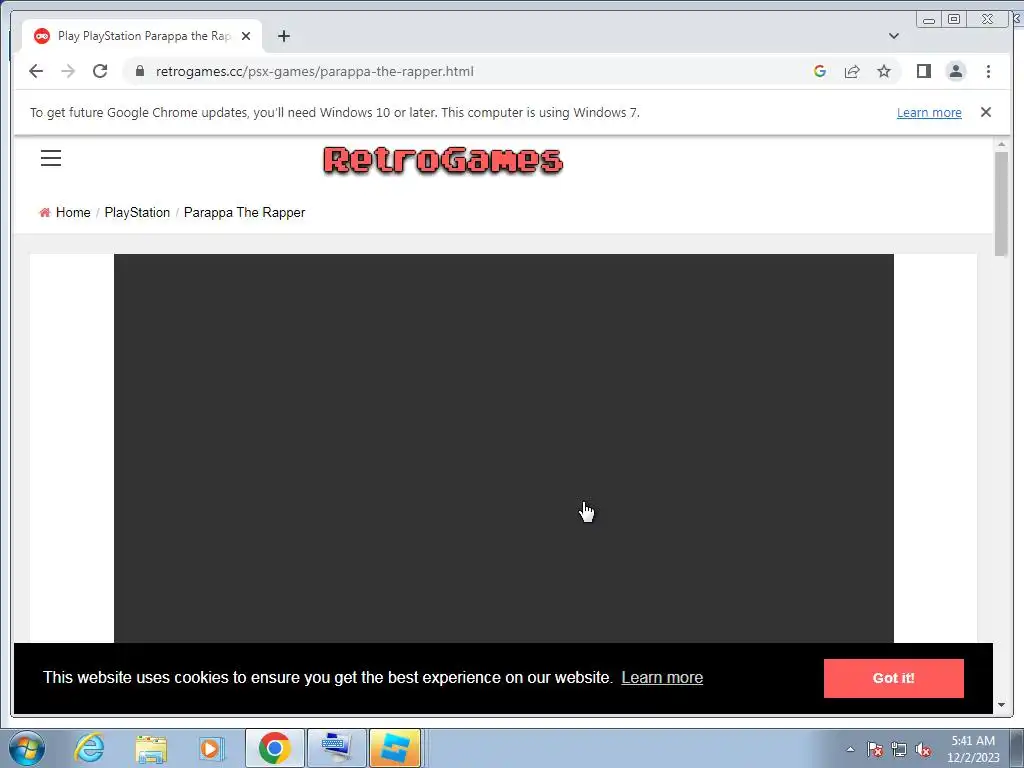1024x768 pixels.
Task: Reload the page with the refresh icon
Action: click(x=100, y=71)
